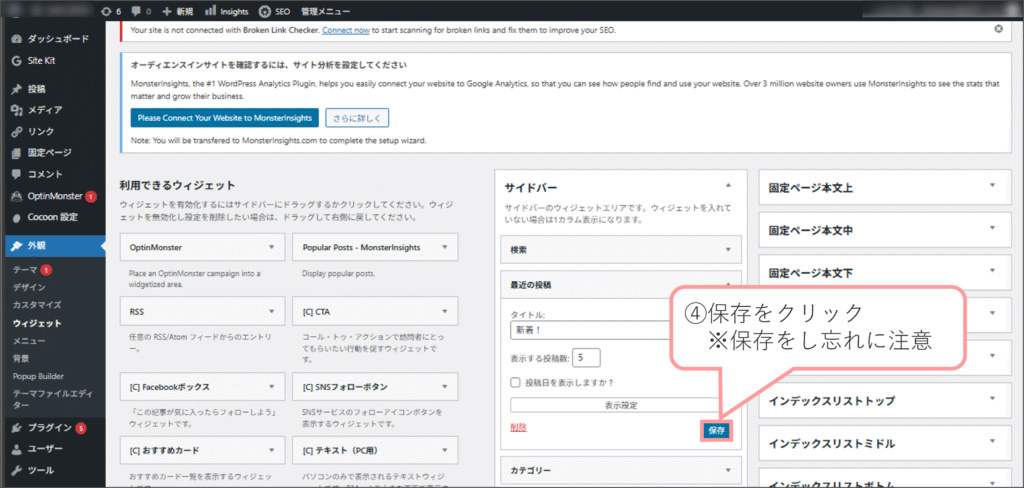Open メディア library icon
The width and height of the screenshot is (1024, 488).
point(17,110)
